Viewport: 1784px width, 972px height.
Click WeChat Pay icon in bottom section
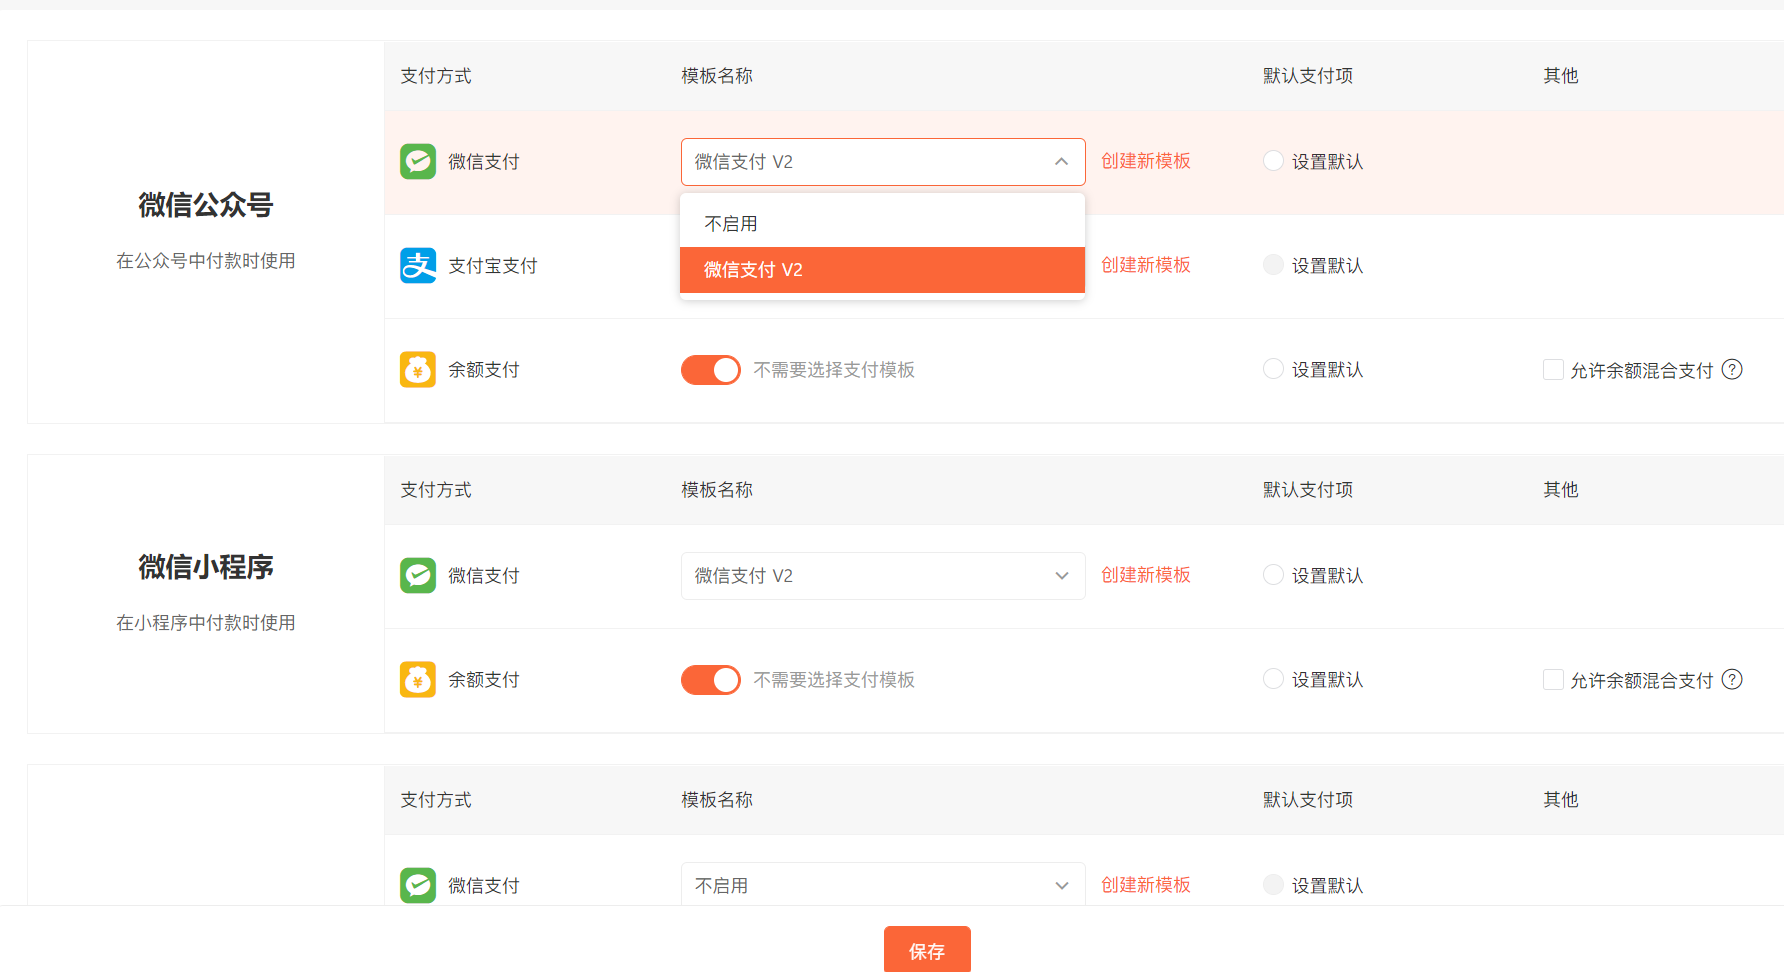point(418,885)
